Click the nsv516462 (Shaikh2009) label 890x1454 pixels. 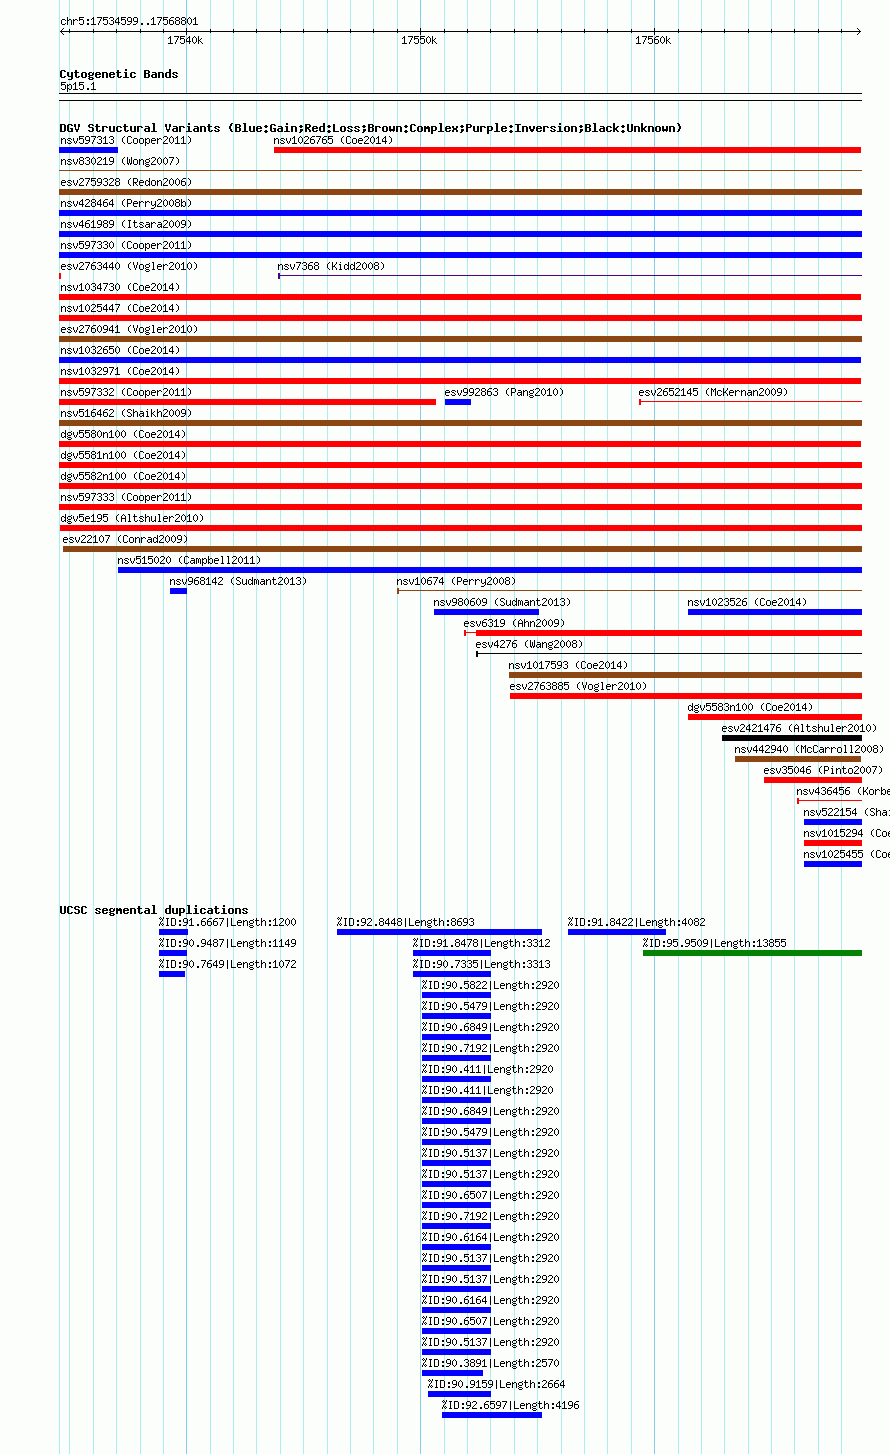[126, 414]
